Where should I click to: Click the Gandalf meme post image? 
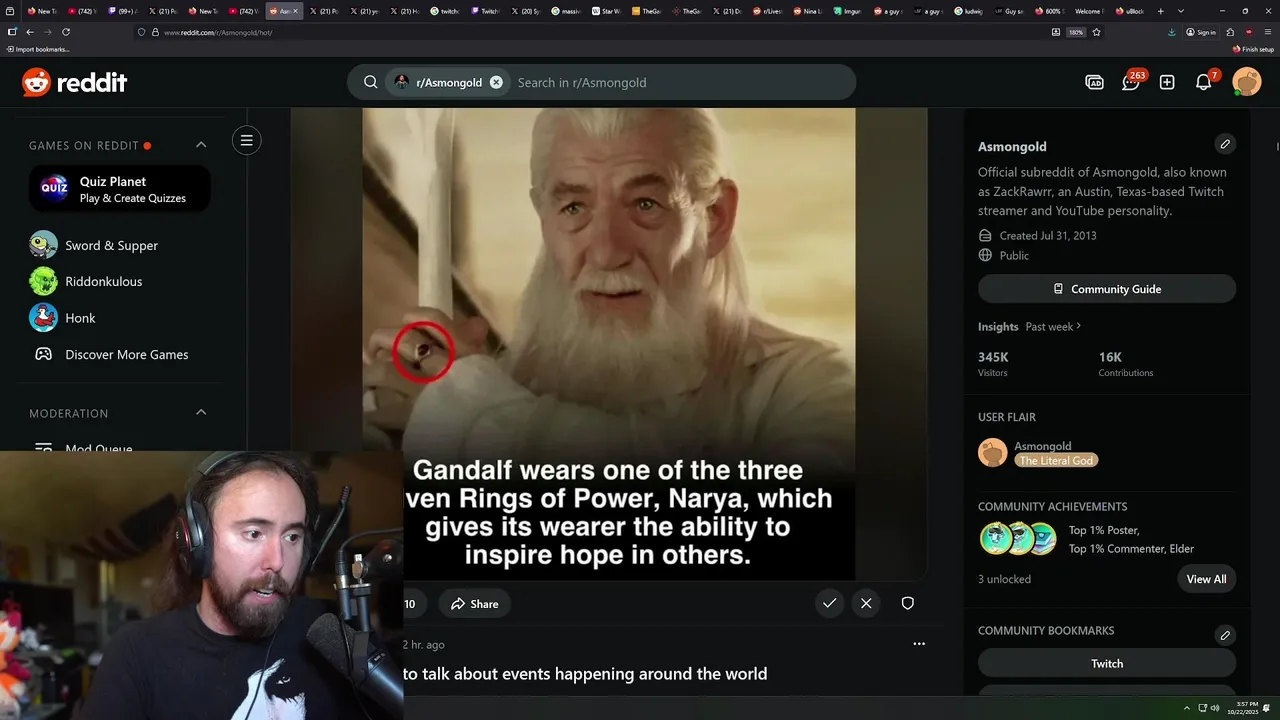(x=608, y=344)
